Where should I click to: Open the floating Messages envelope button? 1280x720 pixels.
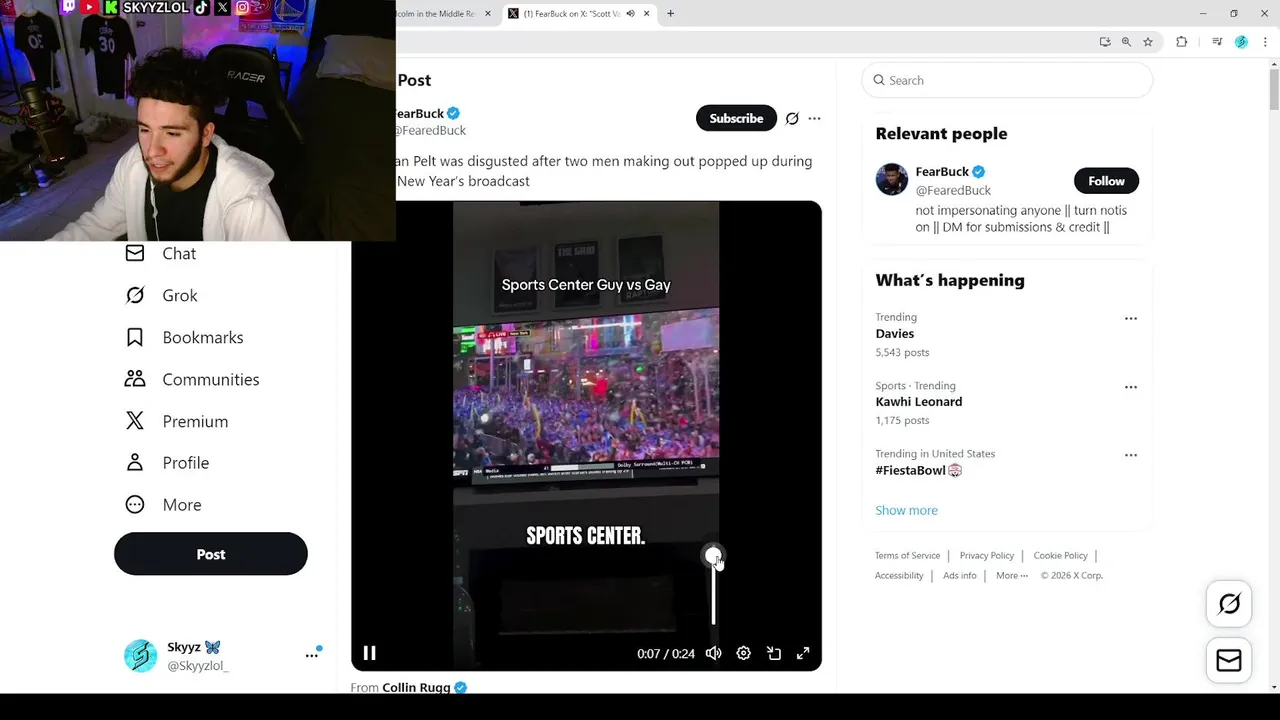click(1229, 661)
